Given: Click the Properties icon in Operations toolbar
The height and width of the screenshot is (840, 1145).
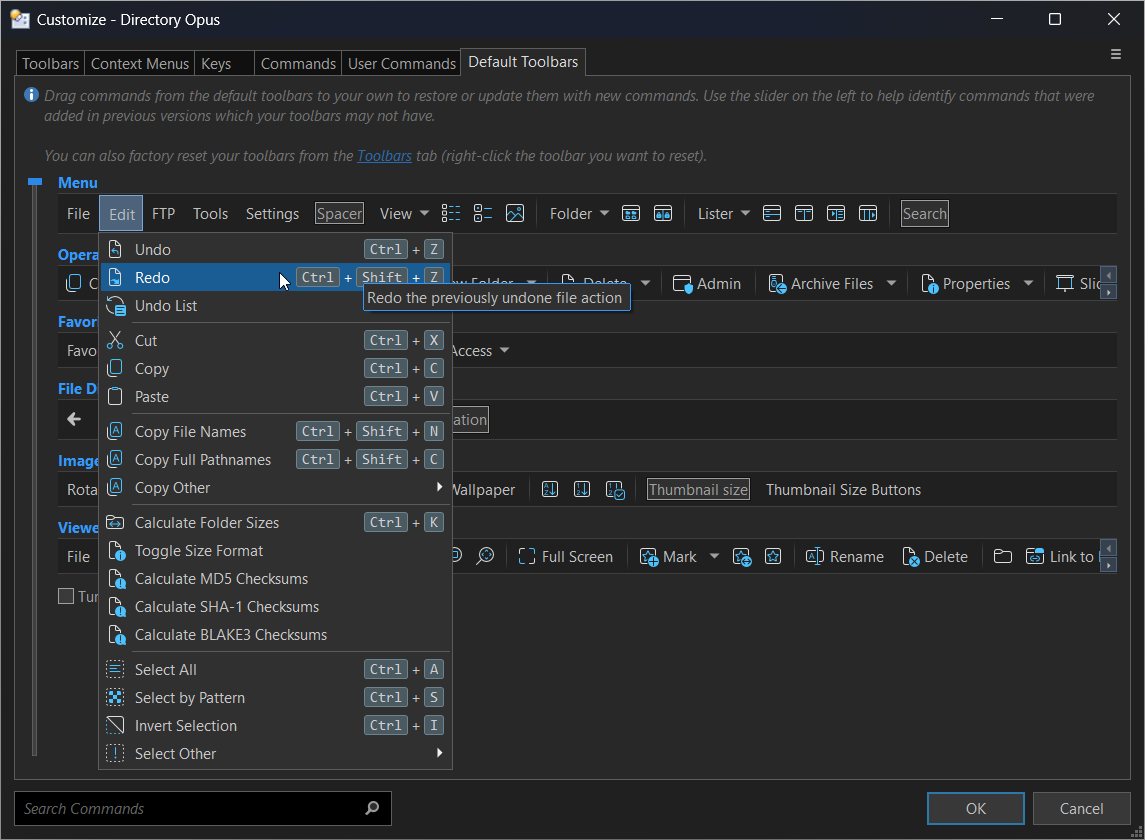Looking at the screenshot, I should pos(929,284).
